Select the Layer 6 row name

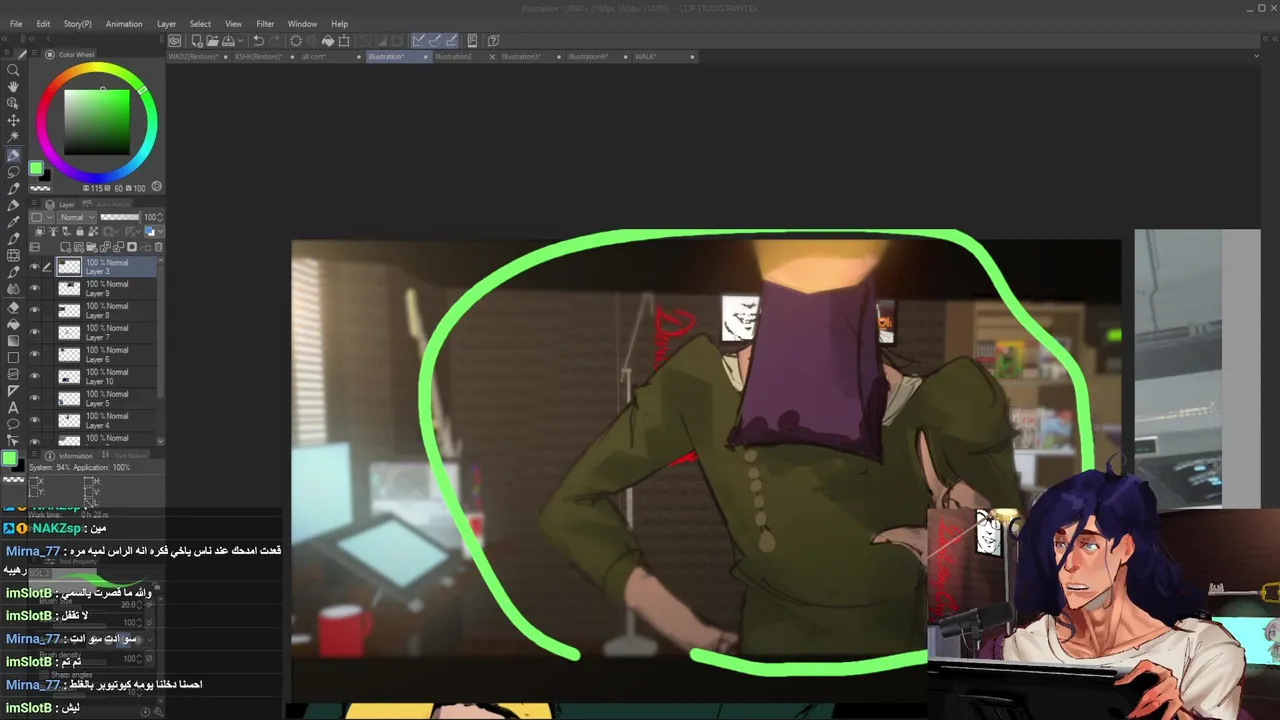[97, 359]
